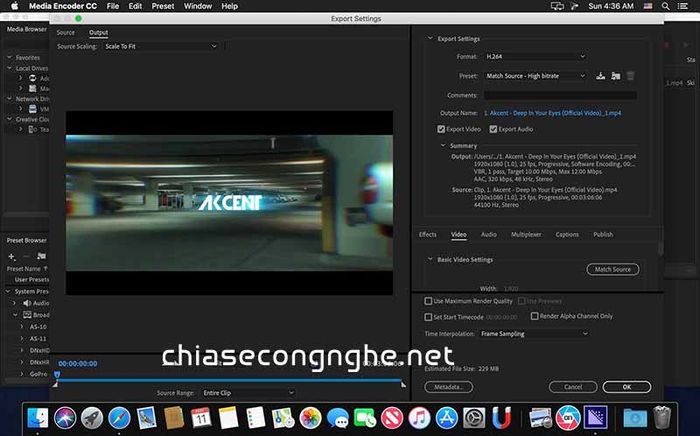Click the Delete Preset trash icon
Viewport: 700px width, 436px height.
pos(630,76)
